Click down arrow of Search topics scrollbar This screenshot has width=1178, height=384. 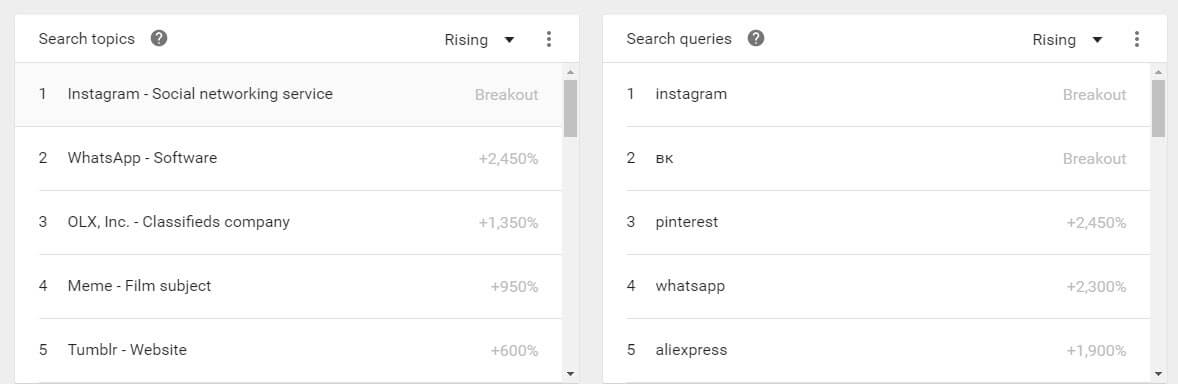(x=570, y=373)
